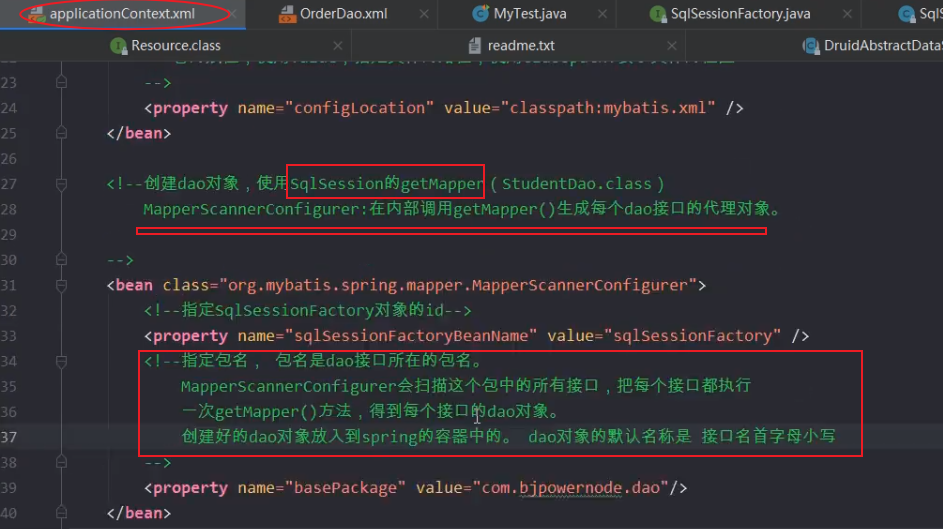Click the "configLocation" attribute value

point(359,108)
